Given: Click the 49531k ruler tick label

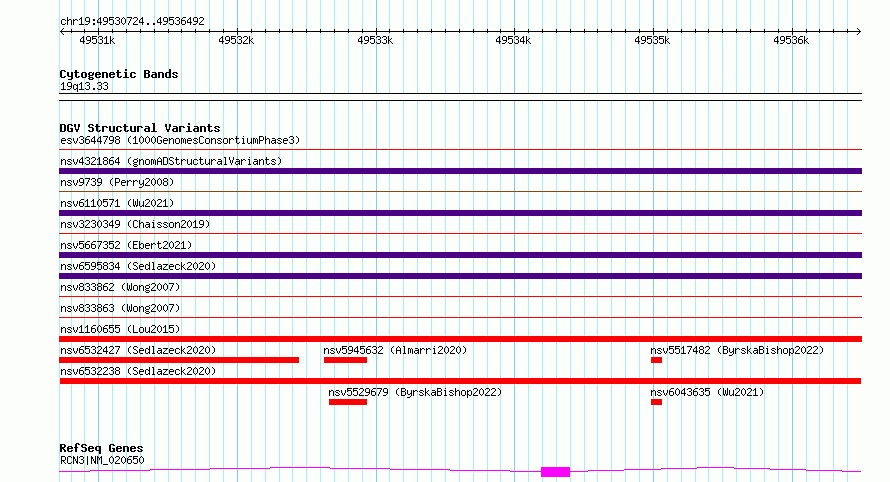Looking at the screenshot, I should 97,41.
